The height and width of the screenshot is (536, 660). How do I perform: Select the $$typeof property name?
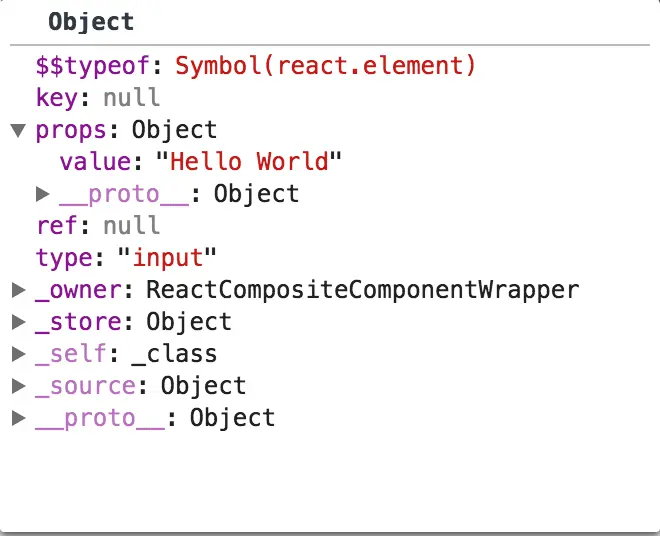pyautogui.click(x=93, y=67)
